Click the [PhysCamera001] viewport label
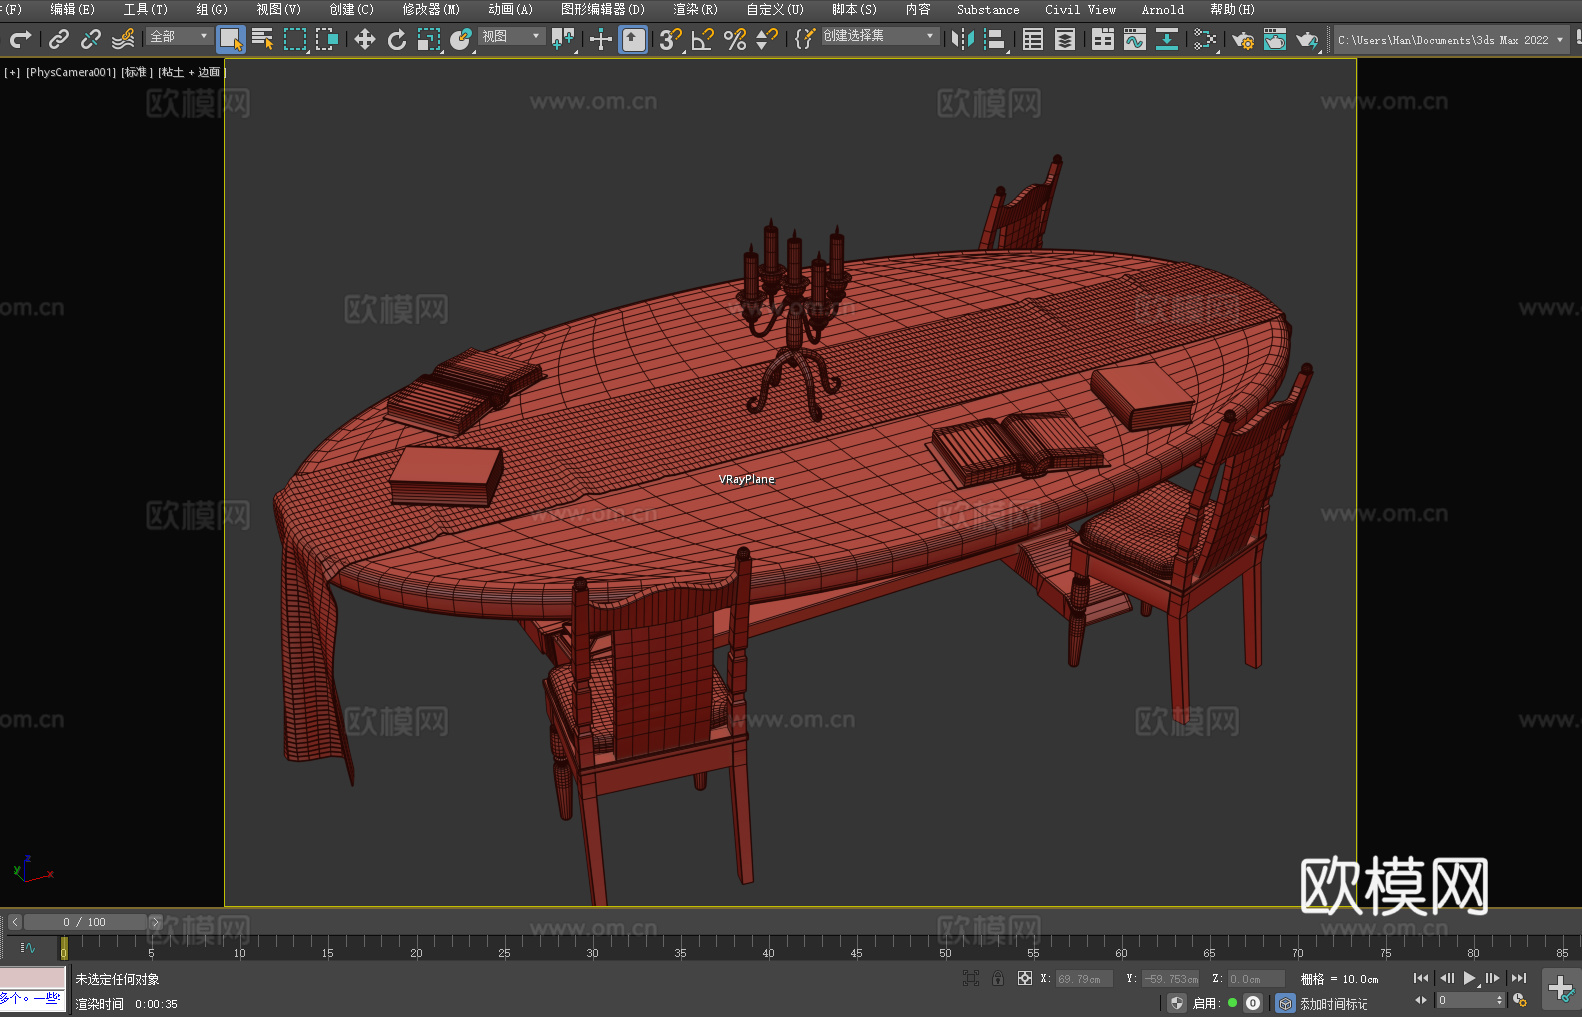1582x1017 pixels. coord(71,72)
